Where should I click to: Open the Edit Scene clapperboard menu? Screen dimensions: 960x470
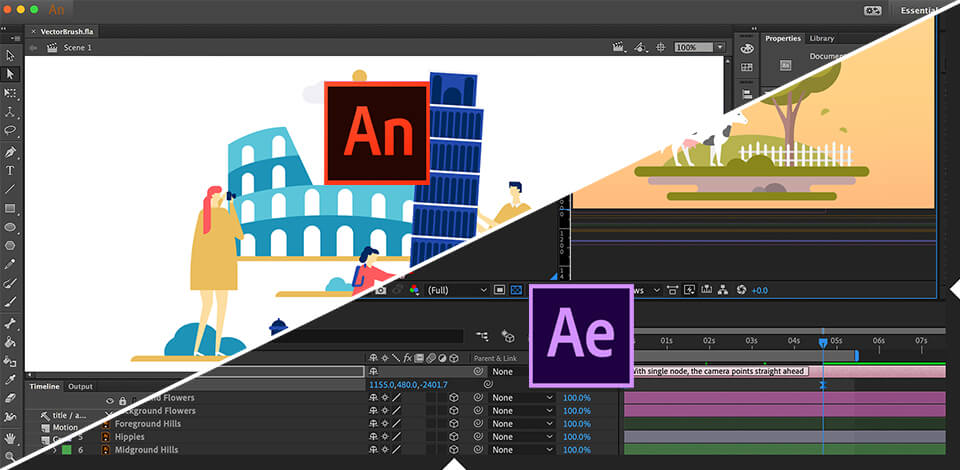[619, 47]
